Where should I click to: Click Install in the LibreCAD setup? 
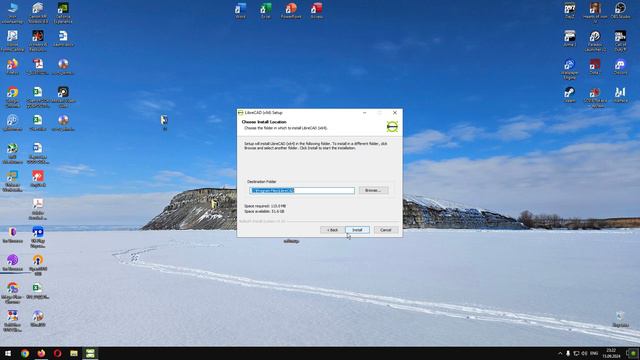(357, 230)
